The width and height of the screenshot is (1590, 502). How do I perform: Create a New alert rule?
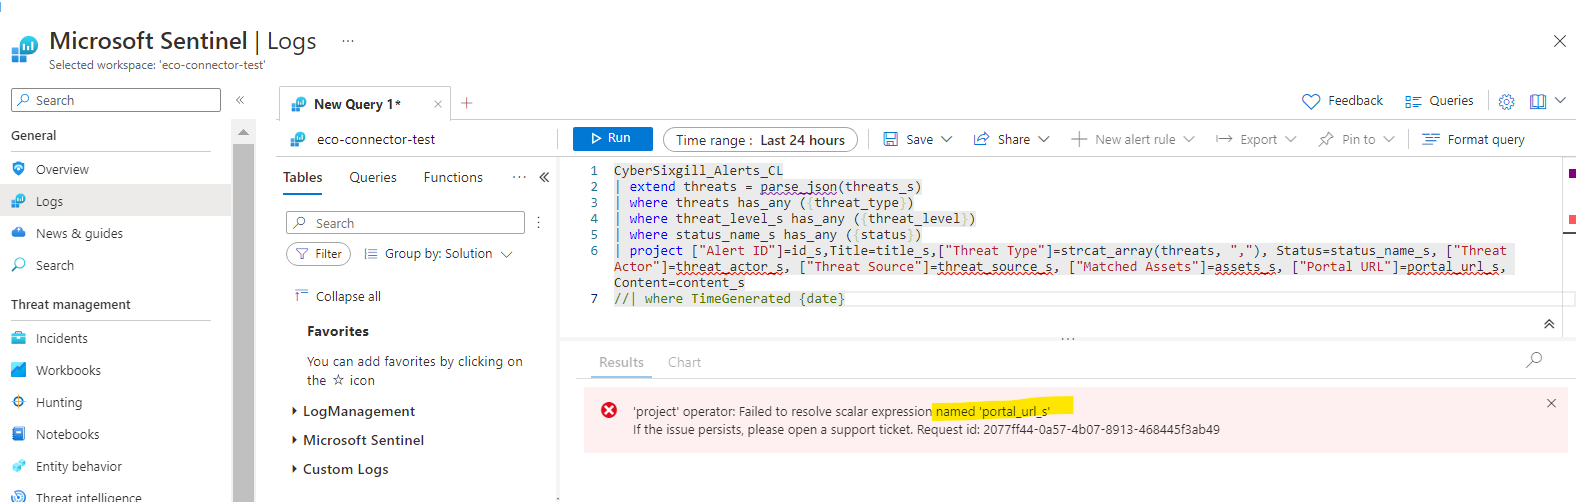(1123, 140)
